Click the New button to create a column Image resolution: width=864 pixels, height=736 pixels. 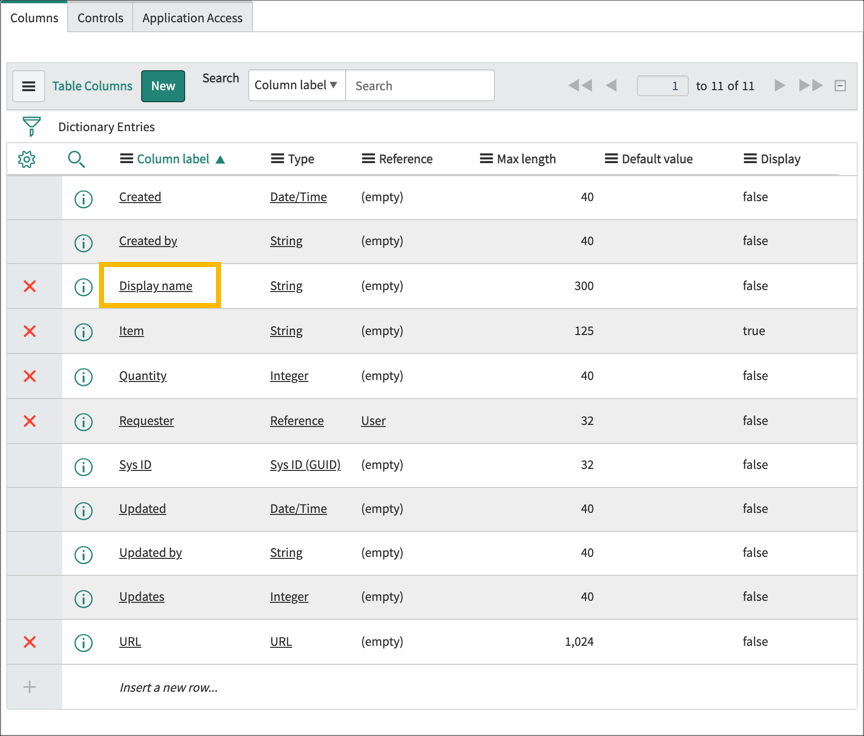[x=162, y=86]
